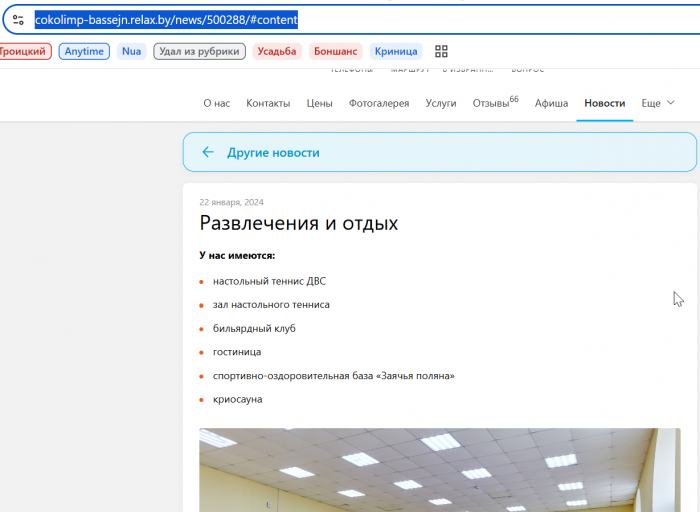Open the Удал из рубрики bookmark
The width and height of the screenshot is (700, 512).
click(x=199, y=51)
